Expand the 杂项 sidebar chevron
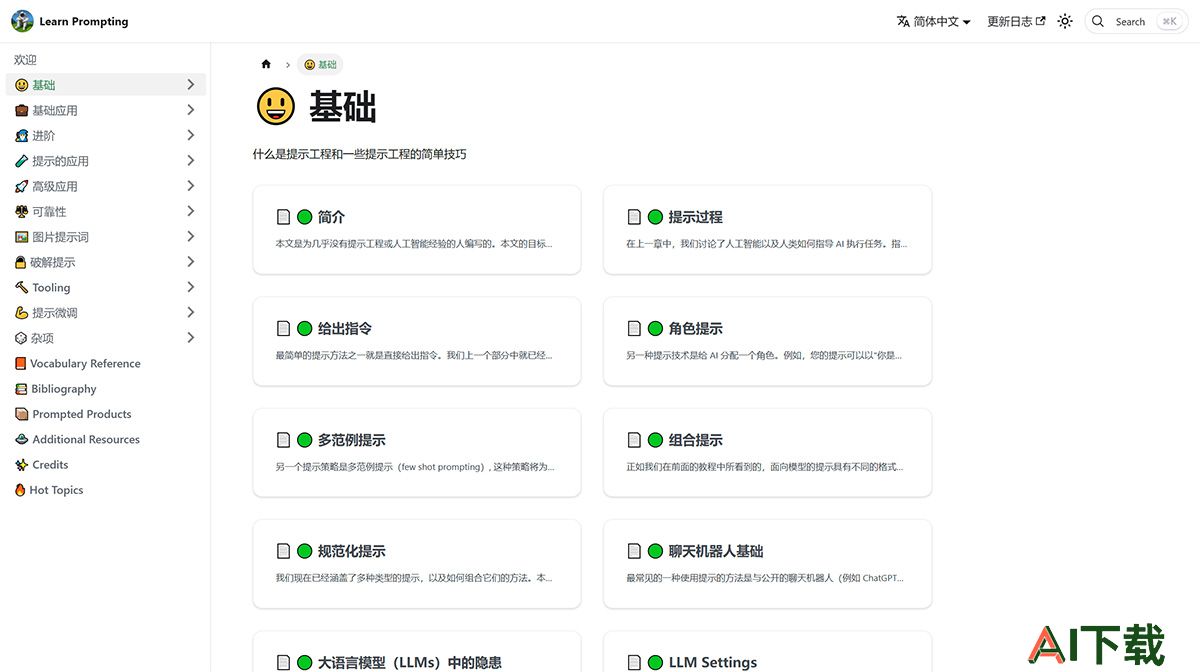 [x=190, y=338]
